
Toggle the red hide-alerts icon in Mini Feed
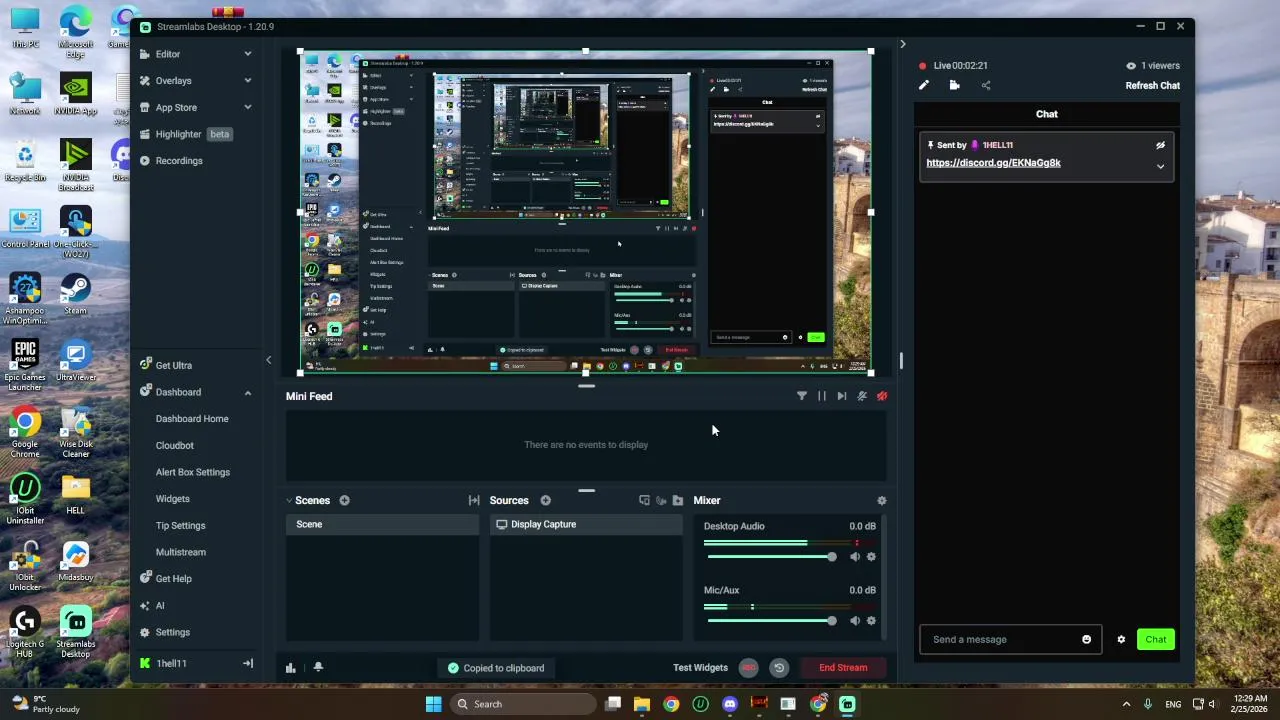pos(882,396)
